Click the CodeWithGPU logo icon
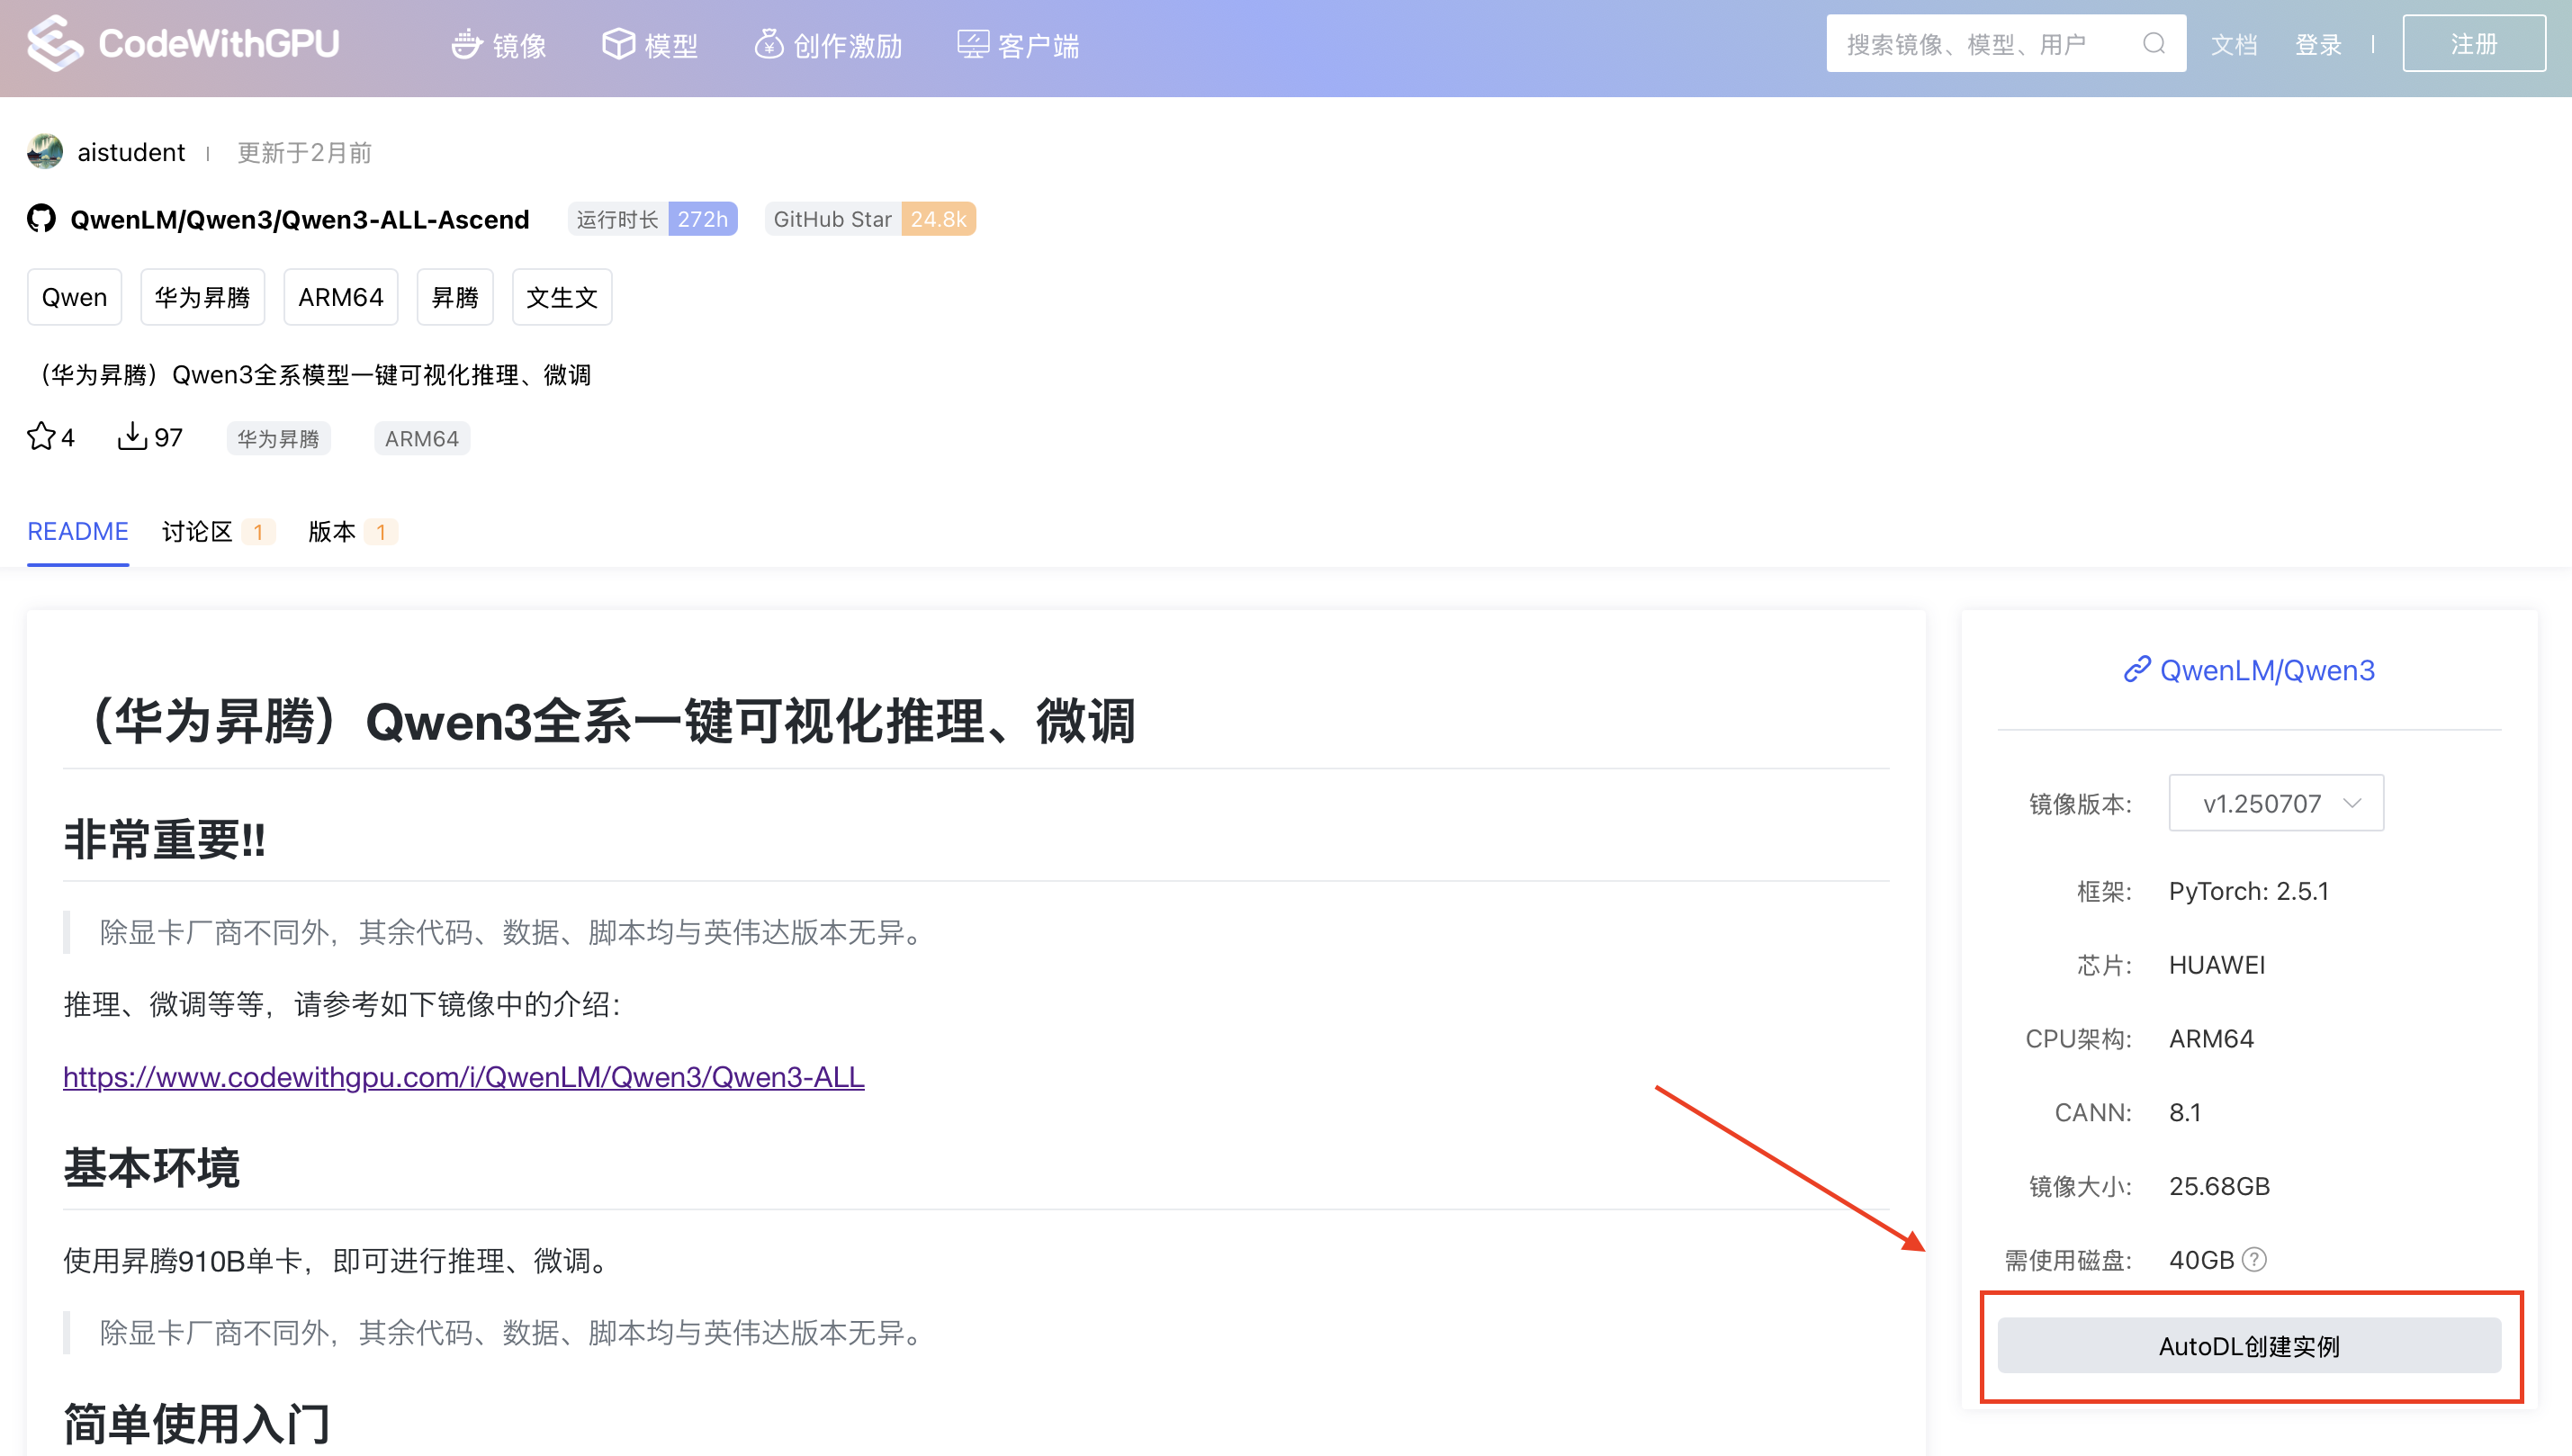 point(55,43)
